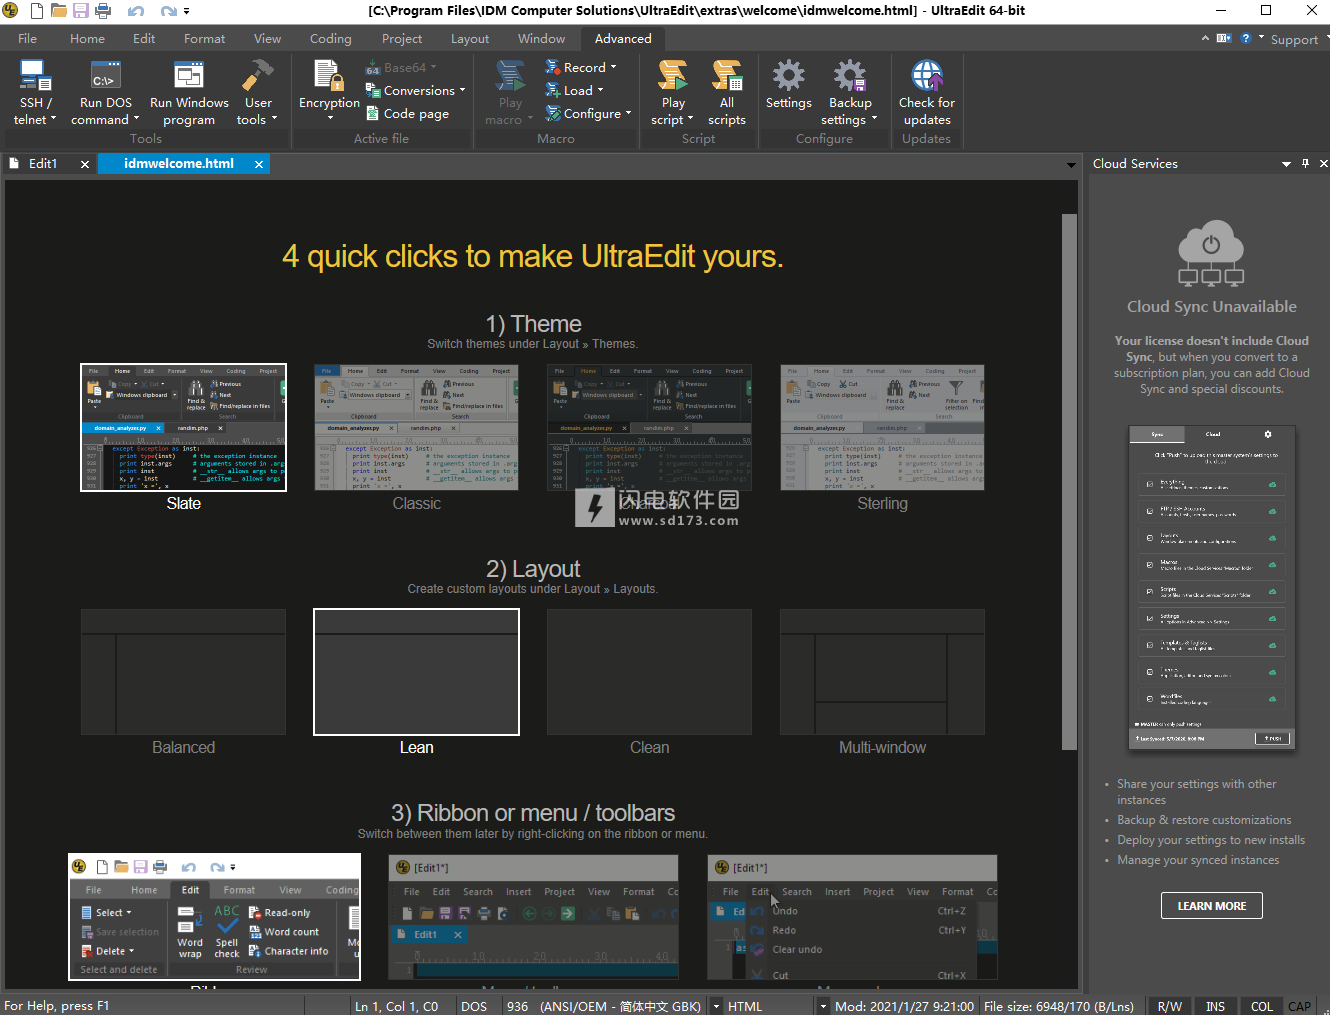1330x1015 pixels.
Task: Launch the Run Windows program tool
Action: pos(189,92)
